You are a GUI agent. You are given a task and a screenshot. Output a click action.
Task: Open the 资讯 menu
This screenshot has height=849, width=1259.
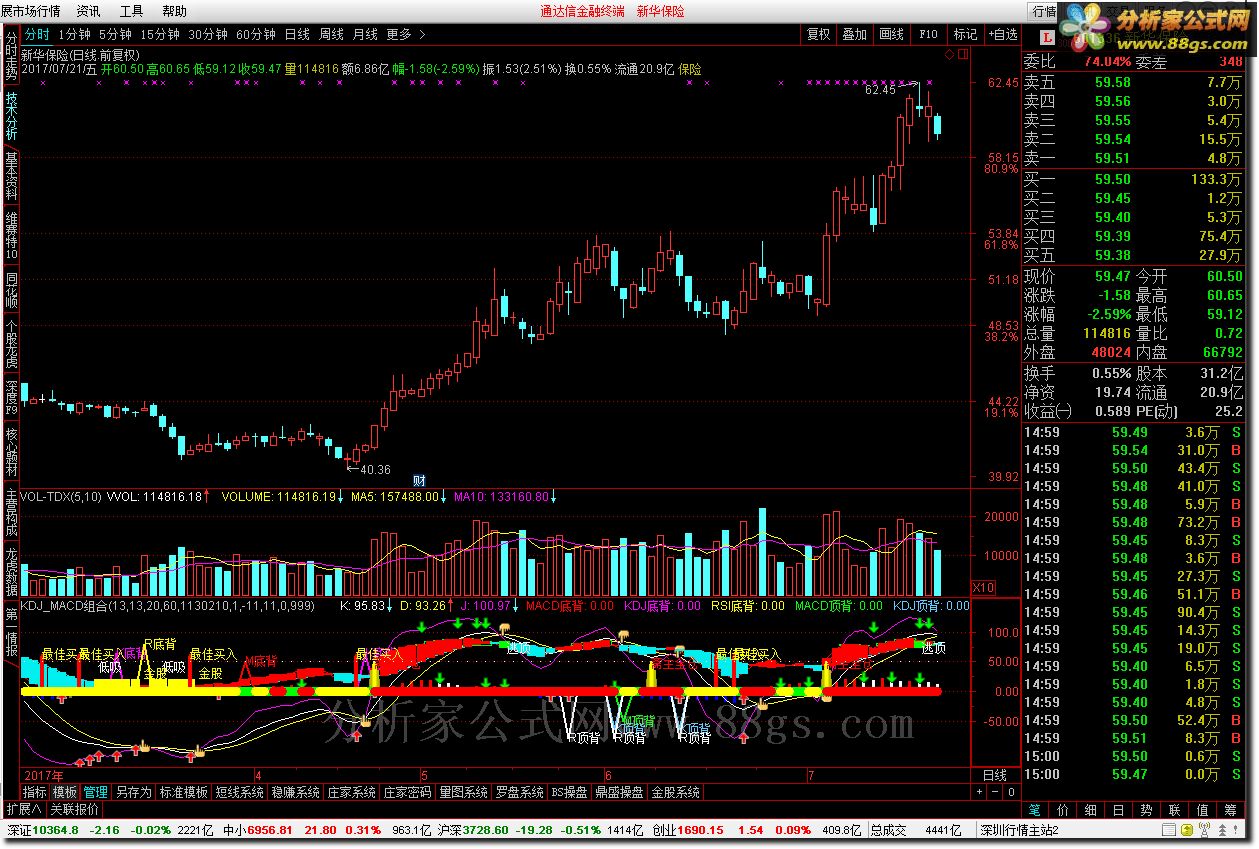88,11
